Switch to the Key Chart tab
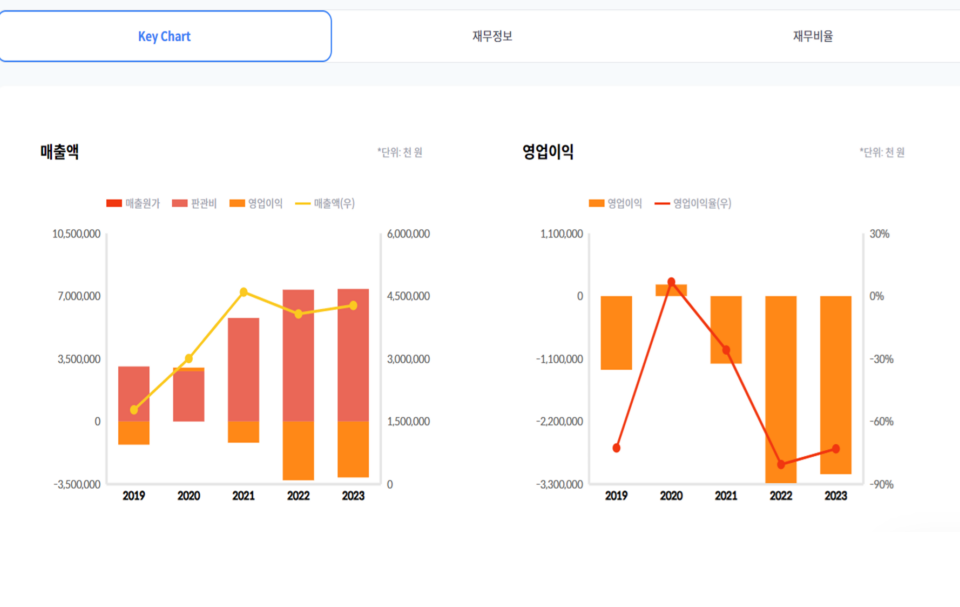The image size is (960, 607). click(x=165, y=37)
